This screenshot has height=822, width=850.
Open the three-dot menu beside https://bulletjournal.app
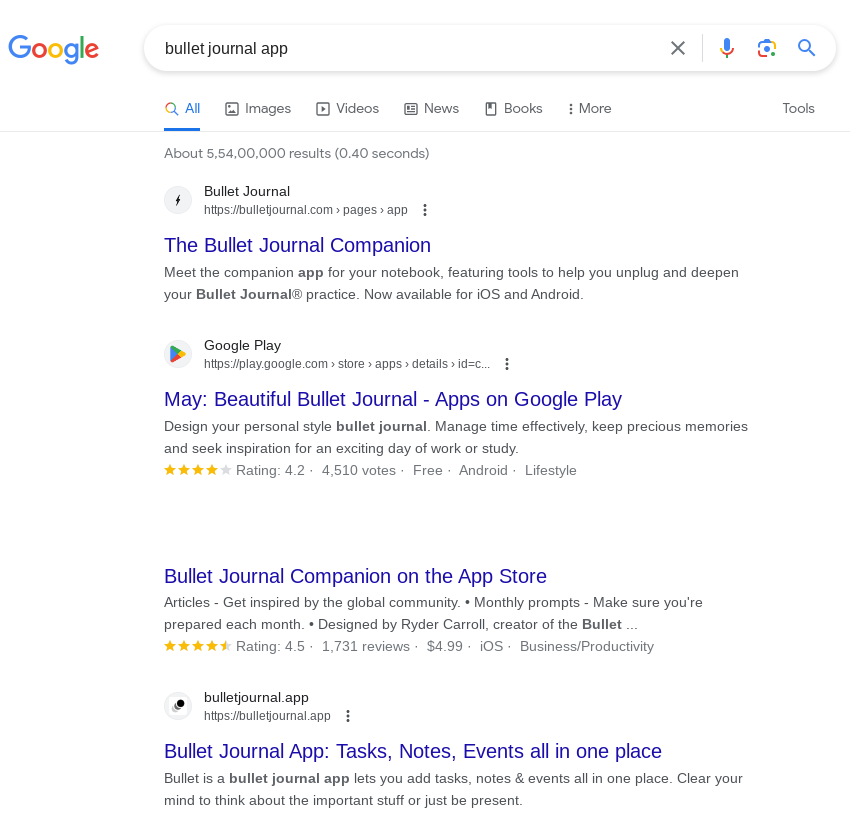[x=348, y=716]
